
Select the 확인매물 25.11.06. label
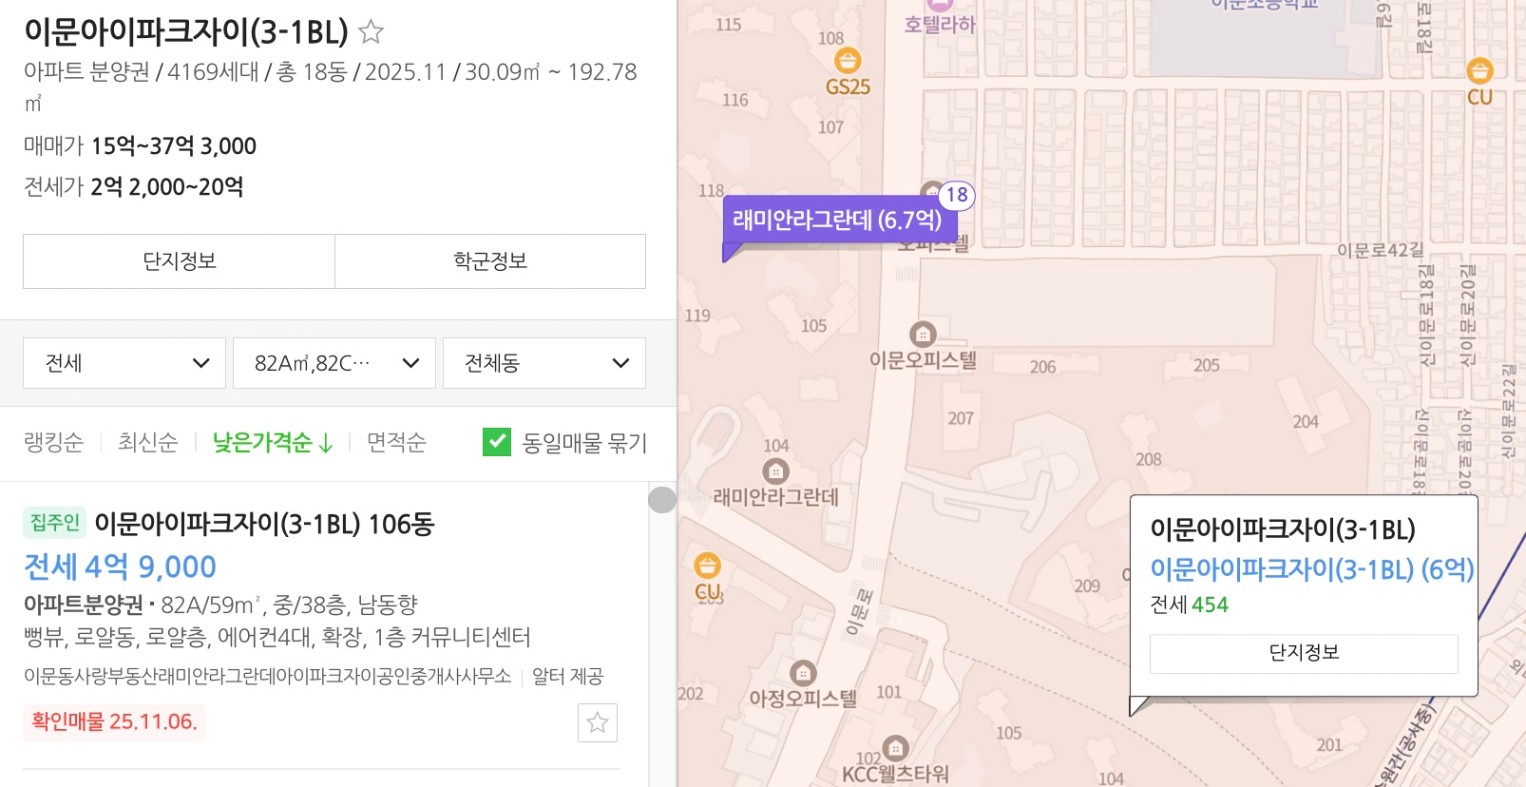[x=114, y=722]
